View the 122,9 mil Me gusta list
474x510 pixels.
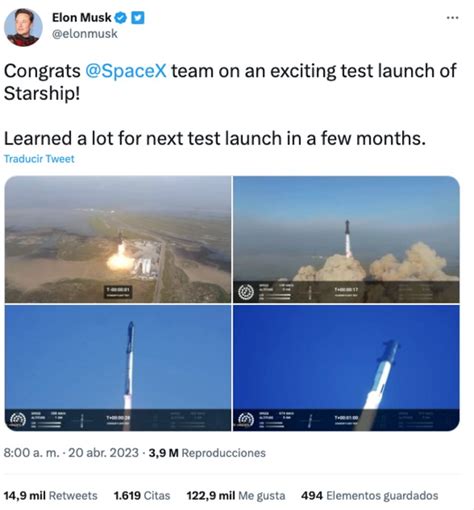[236, 496]
